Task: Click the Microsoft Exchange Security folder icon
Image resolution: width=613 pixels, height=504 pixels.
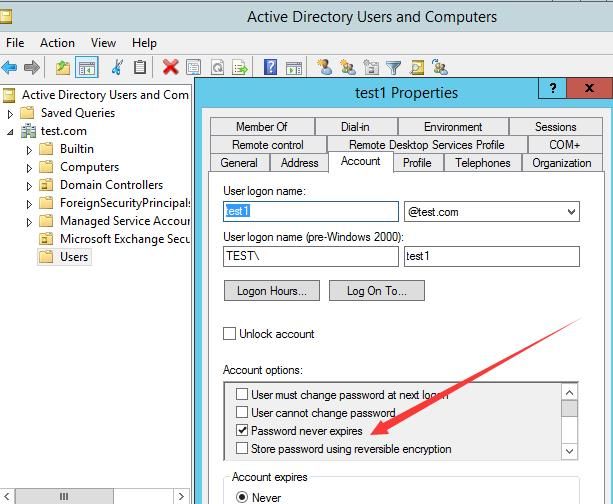Action: point(46,239)
